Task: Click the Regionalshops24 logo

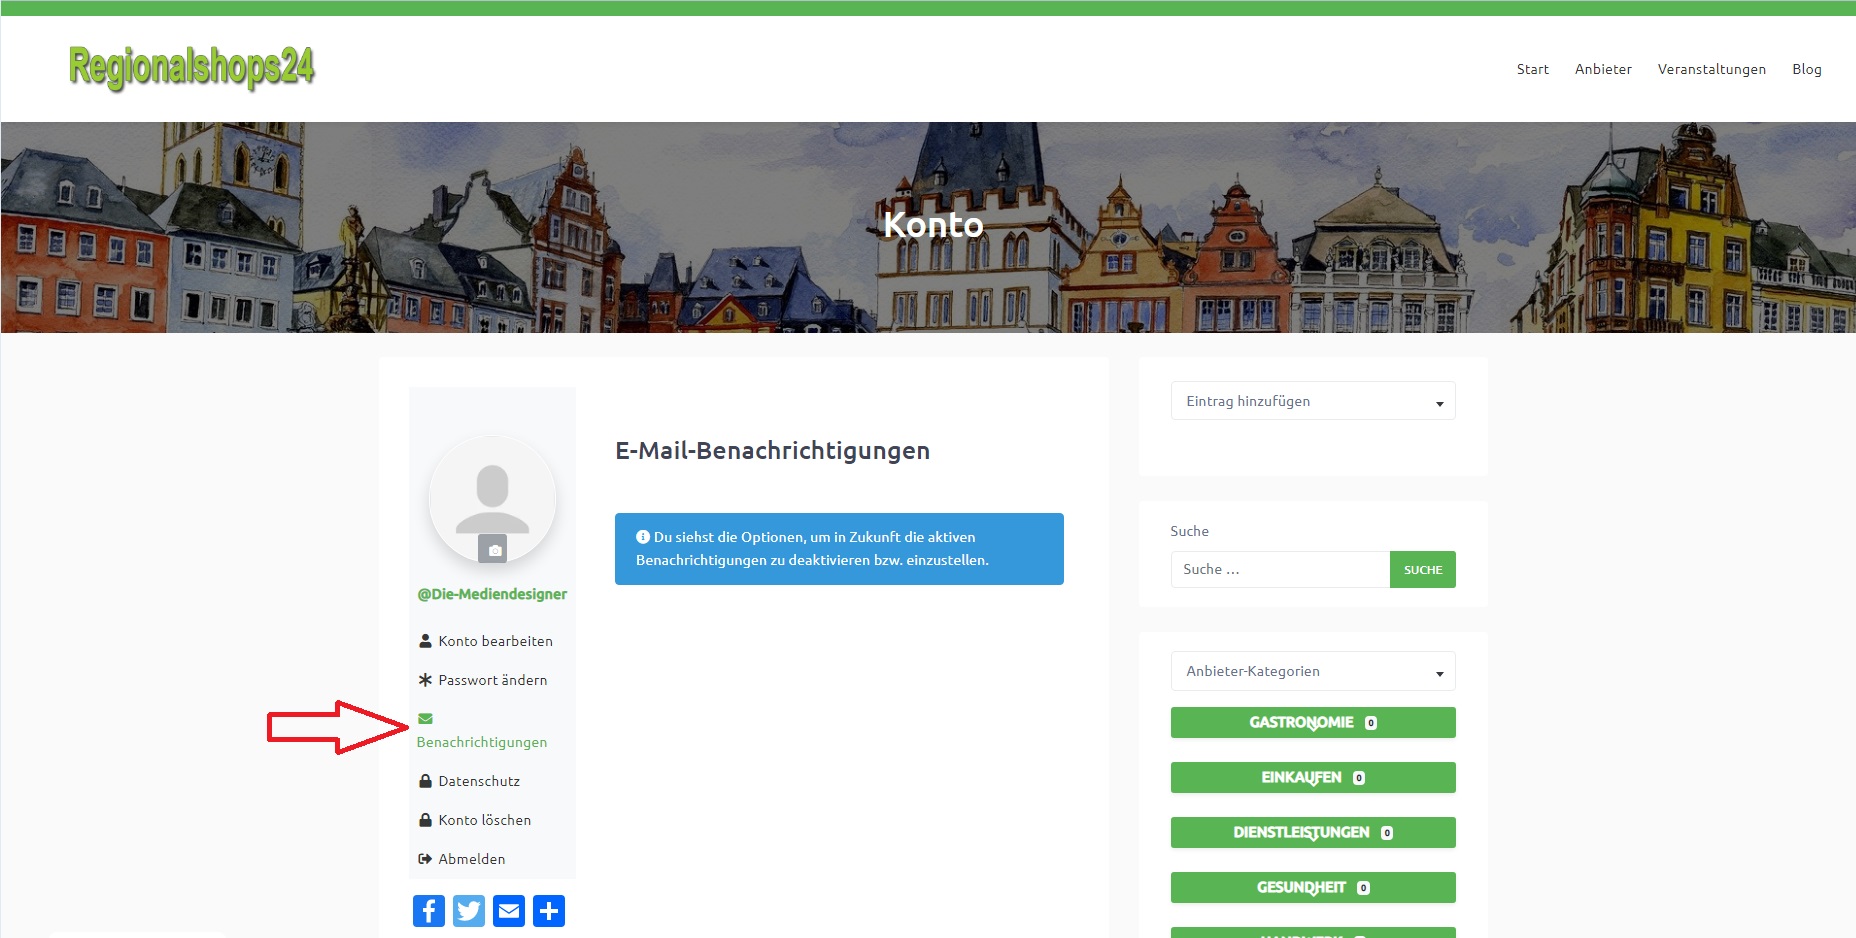Action: [x=191, y=68]
